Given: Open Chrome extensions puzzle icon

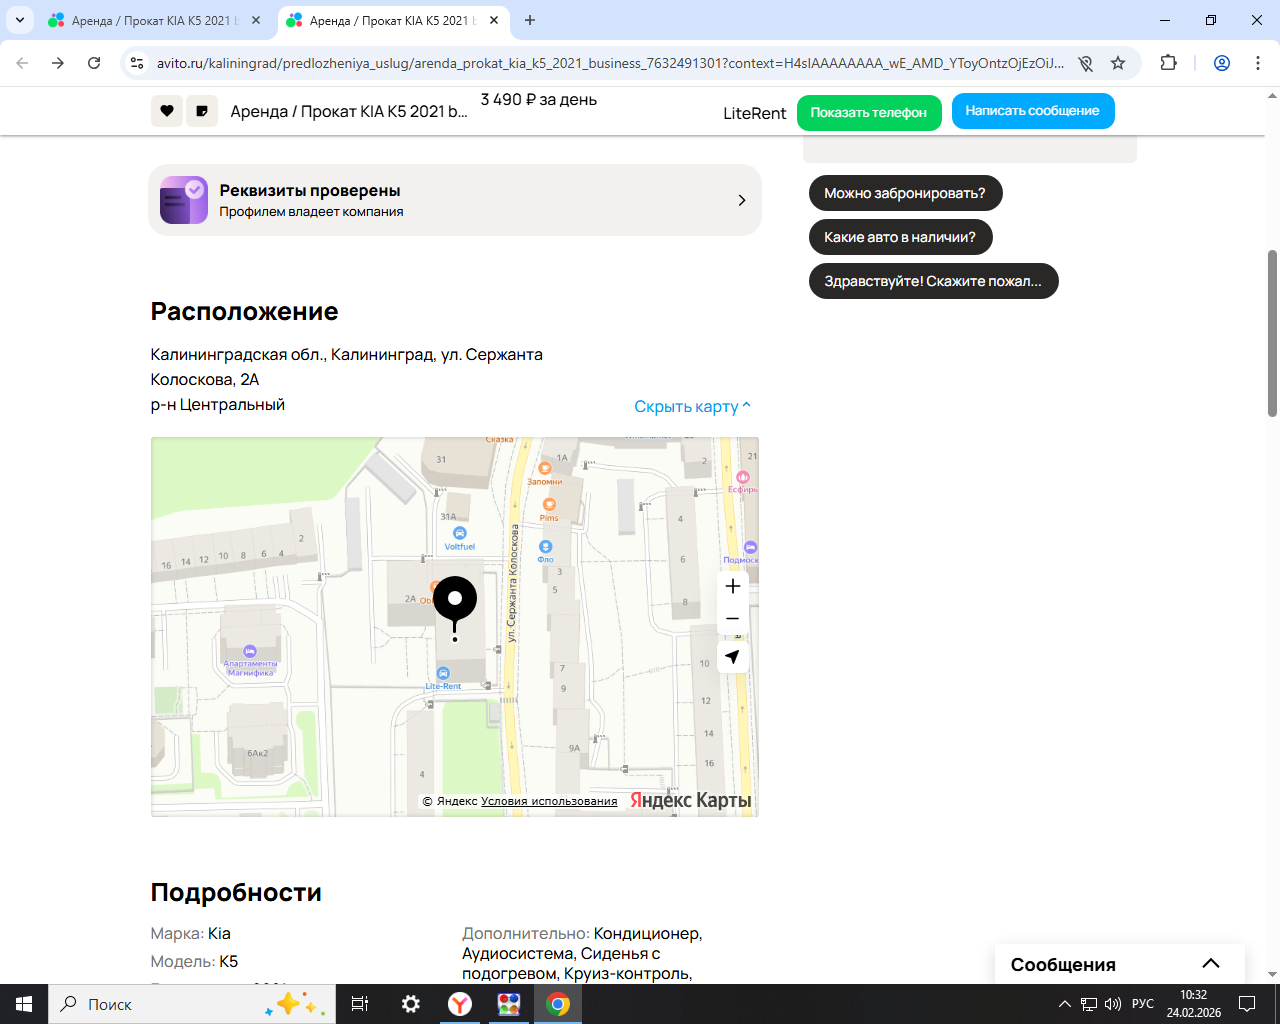Looking at the screenshot, I should point(1168,63).
